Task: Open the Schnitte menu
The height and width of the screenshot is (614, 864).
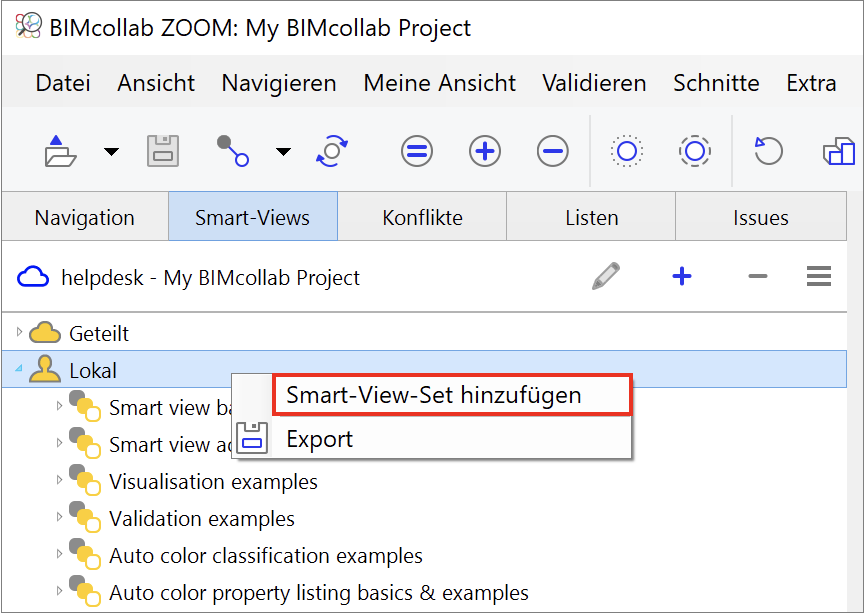Action: click(716, 83)
